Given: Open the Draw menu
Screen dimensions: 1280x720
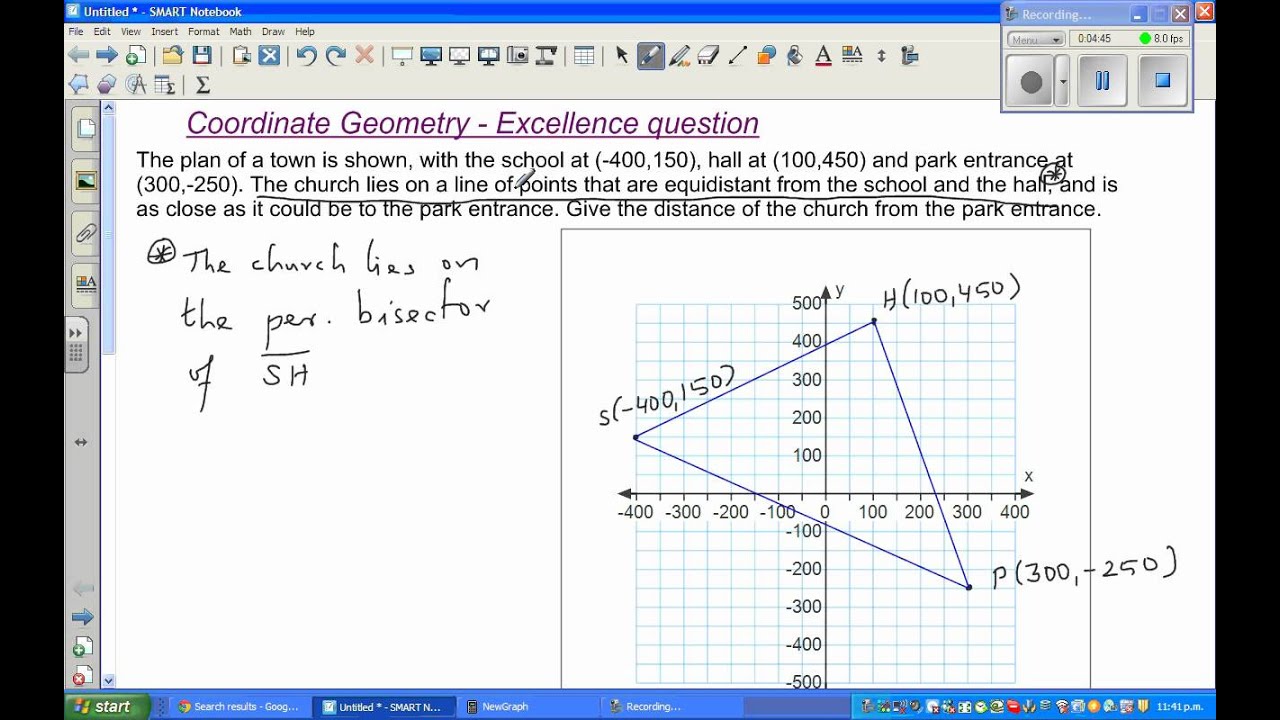Looking at the screenshot, I should (x=273, y=31).
